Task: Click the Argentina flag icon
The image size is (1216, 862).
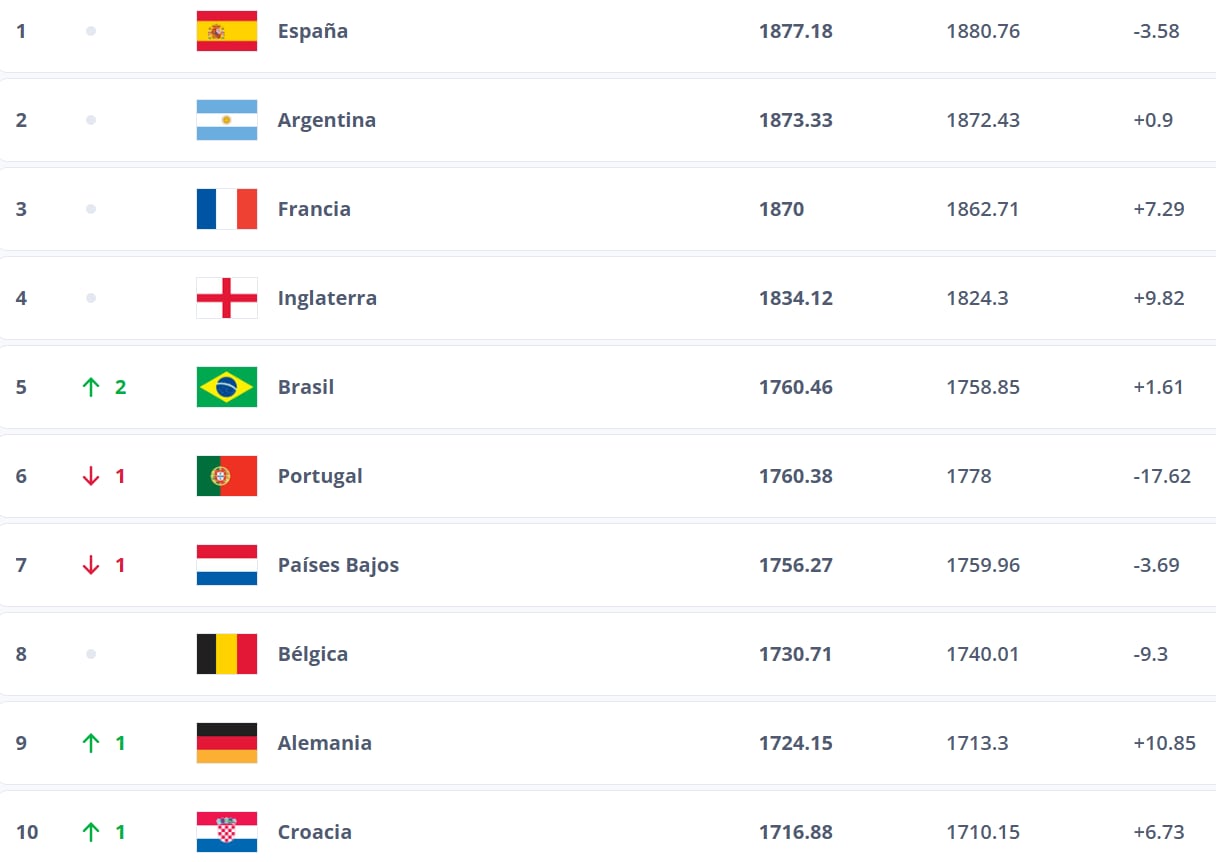Action: 227,120
